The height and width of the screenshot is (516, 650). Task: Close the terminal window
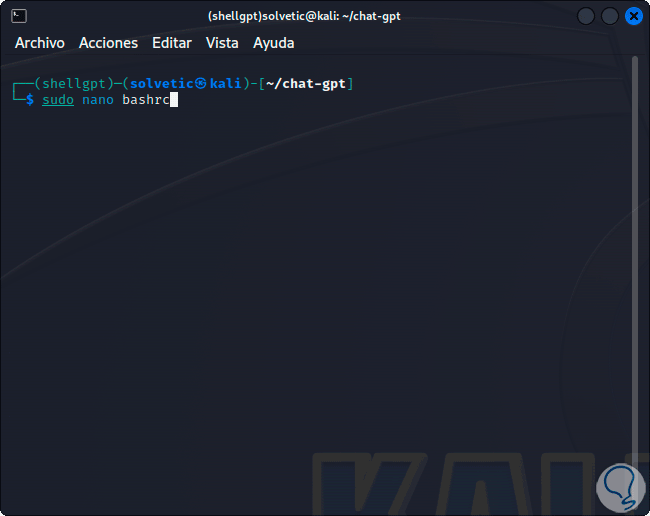(633, 16)
